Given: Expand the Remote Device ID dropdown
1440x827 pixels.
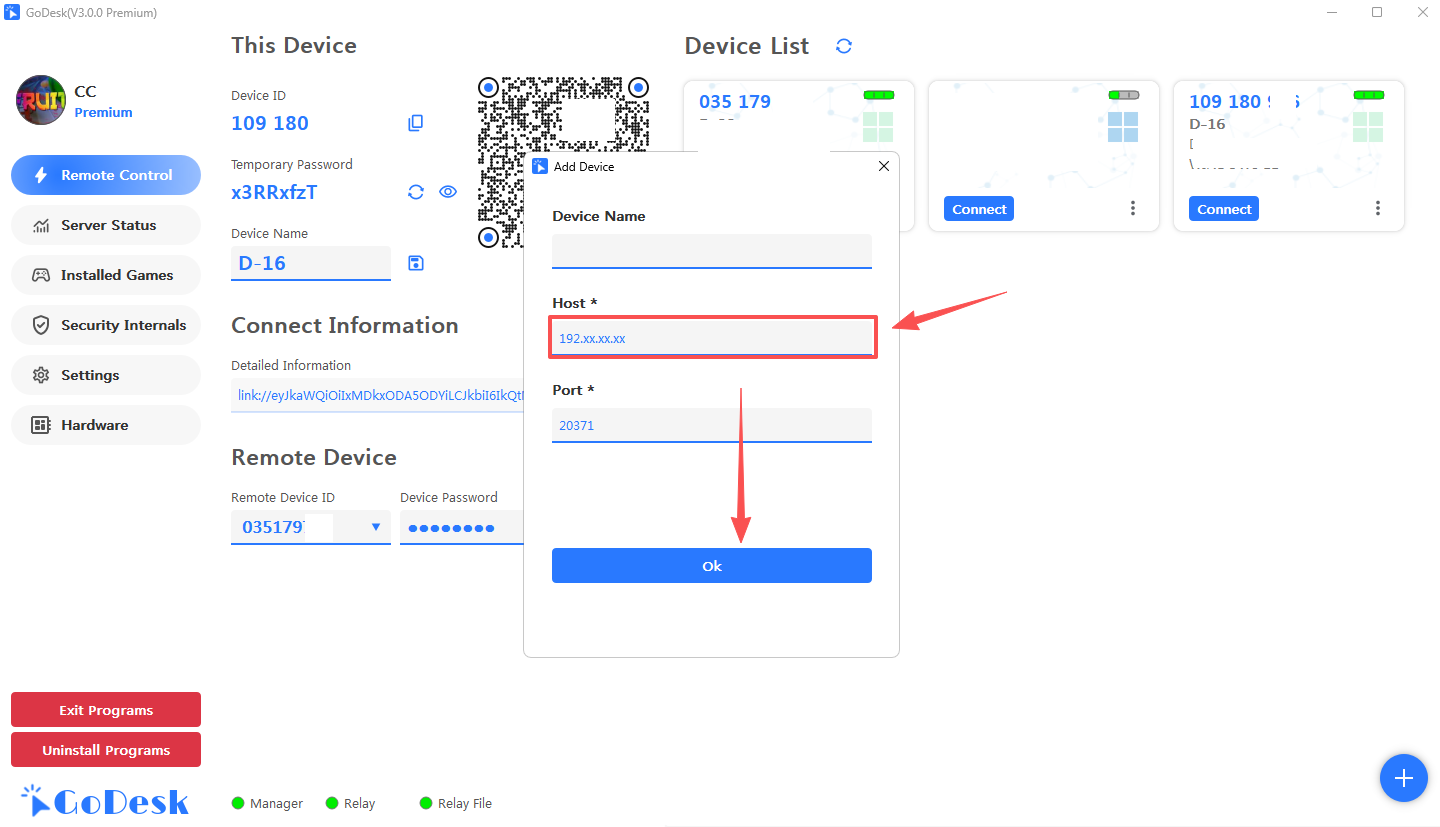Looking at the screenshot, I should (376, 527).
